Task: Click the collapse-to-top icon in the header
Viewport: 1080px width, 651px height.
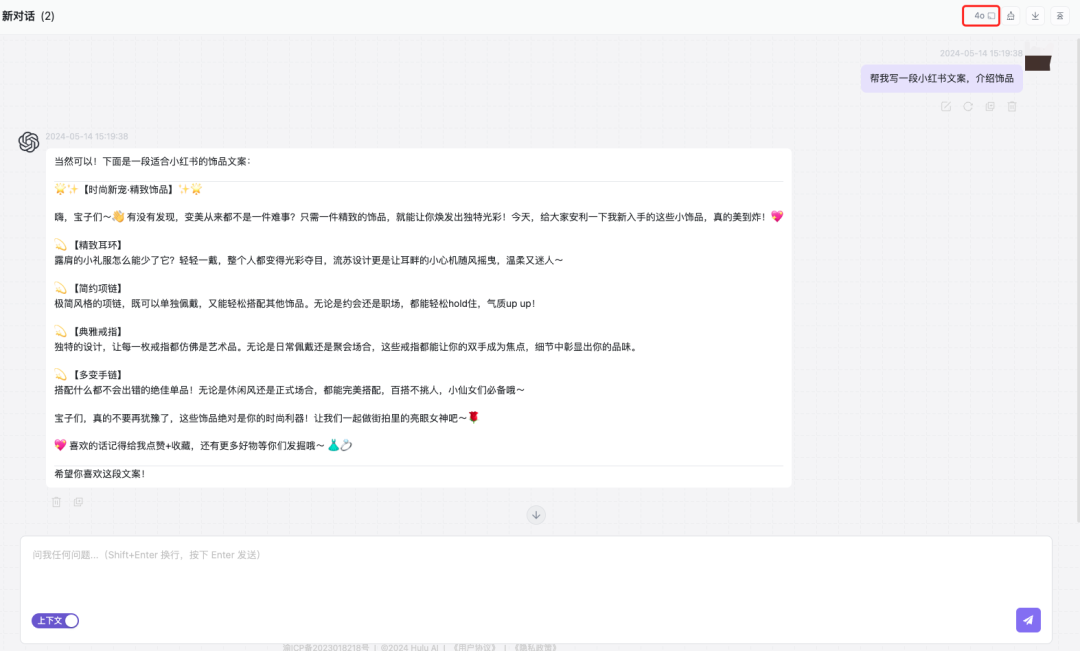Action: [x=1060, y=16]
